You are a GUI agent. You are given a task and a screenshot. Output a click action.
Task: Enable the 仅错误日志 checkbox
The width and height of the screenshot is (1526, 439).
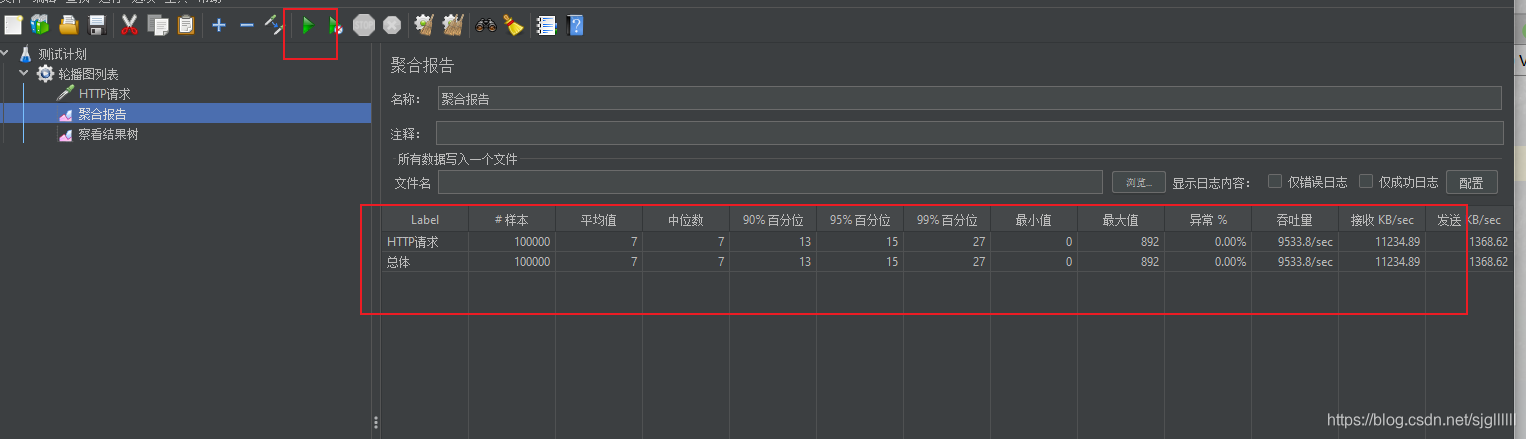[1275, 182]
